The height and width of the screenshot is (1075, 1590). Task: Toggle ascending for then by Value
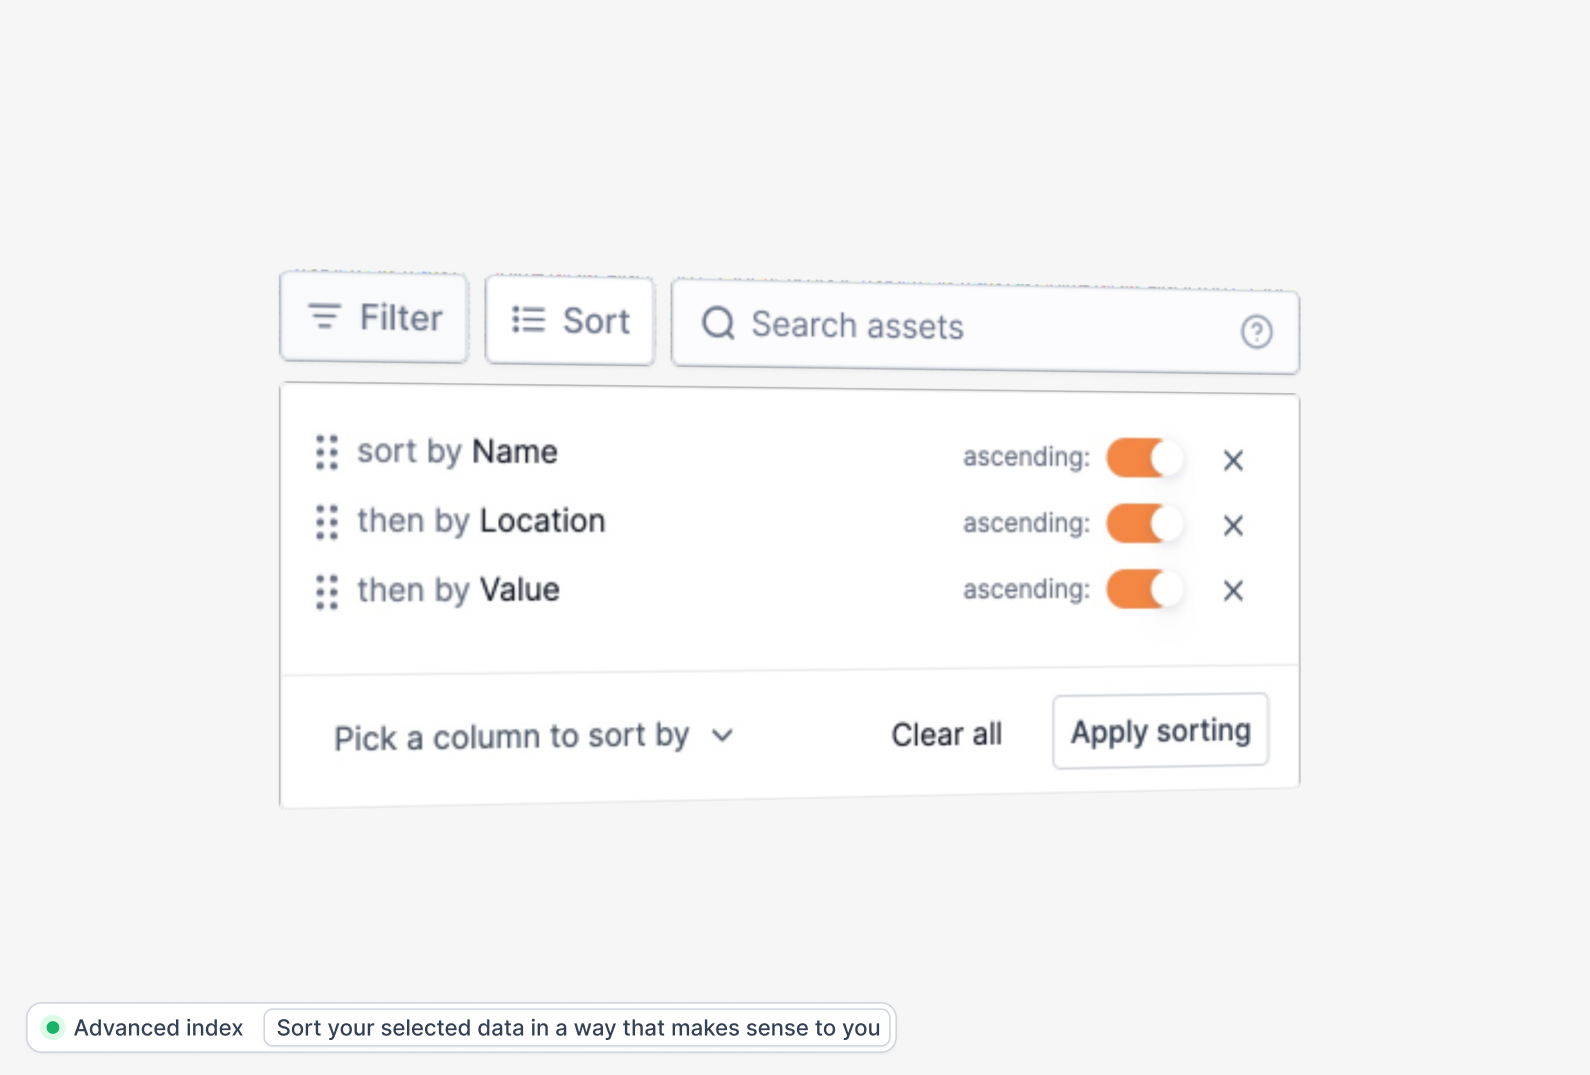(1144, 589)
